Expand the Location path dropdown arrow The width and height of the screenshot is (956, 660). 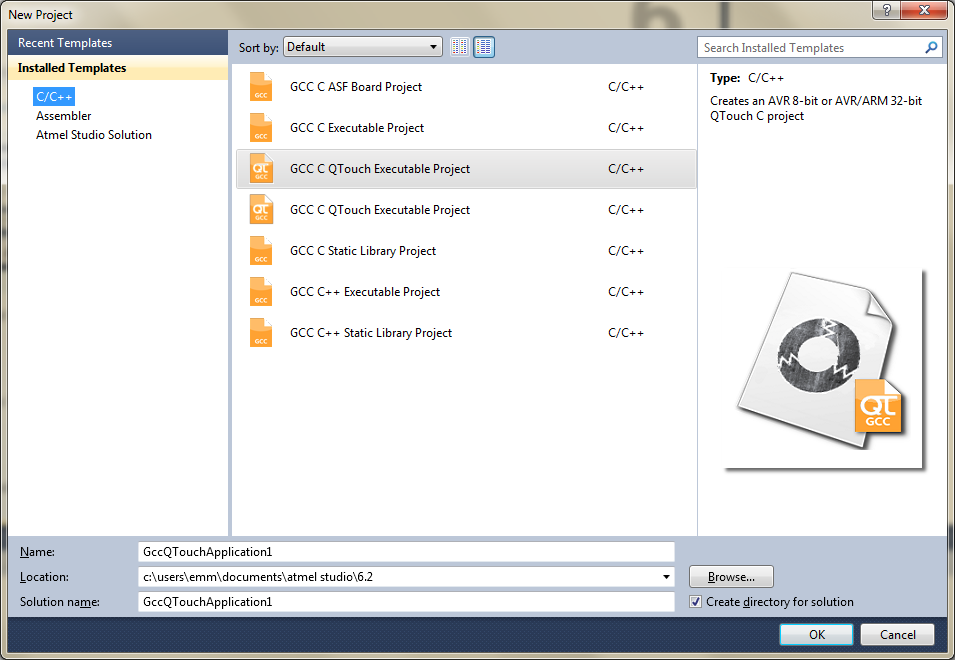tap(666, 577)
